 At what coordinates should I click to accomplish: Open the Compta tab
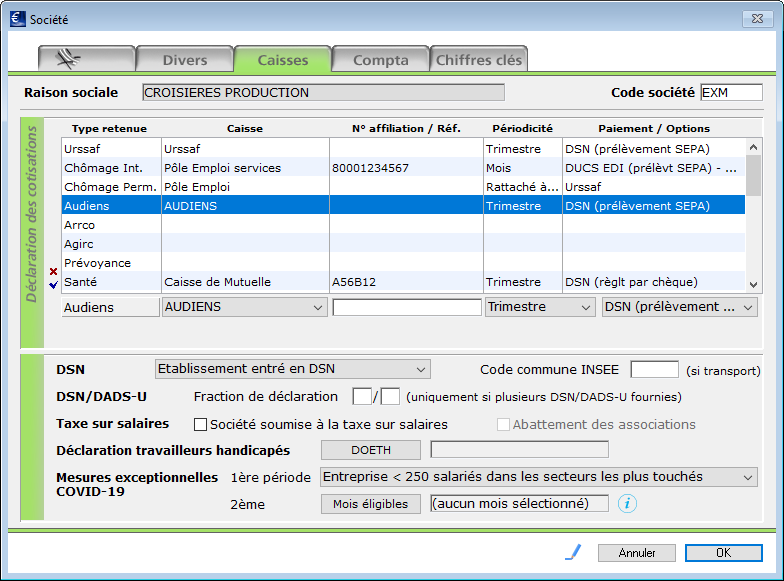(x=380, y=60)
